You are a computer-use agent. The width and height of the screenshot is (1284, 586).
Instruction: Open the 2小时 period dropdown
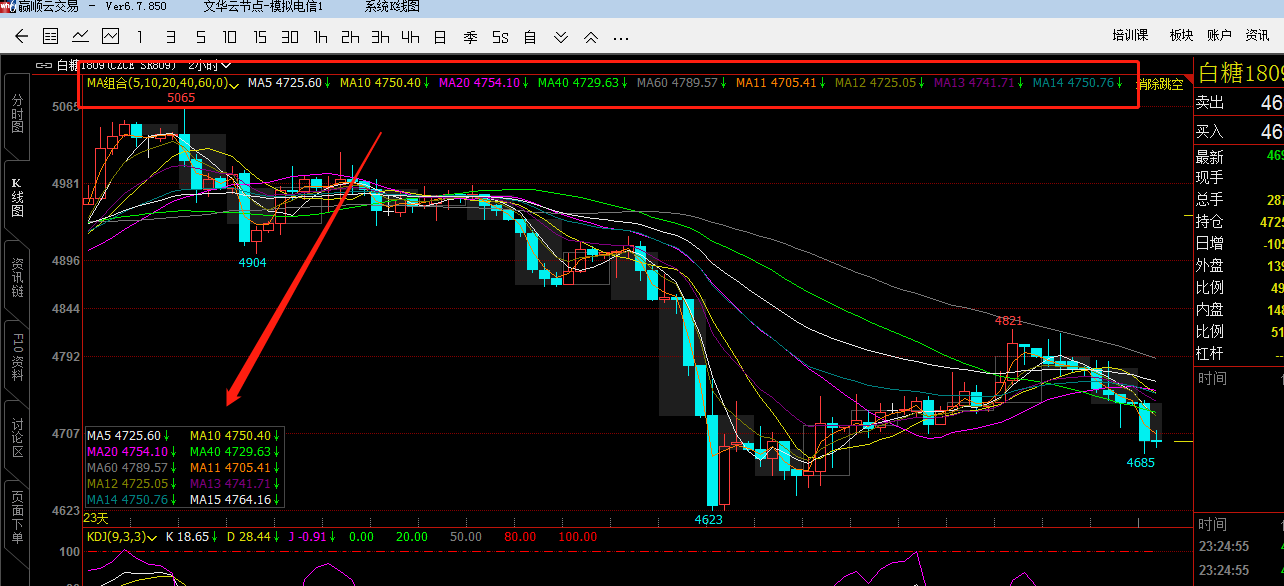[x=225, y=65]
